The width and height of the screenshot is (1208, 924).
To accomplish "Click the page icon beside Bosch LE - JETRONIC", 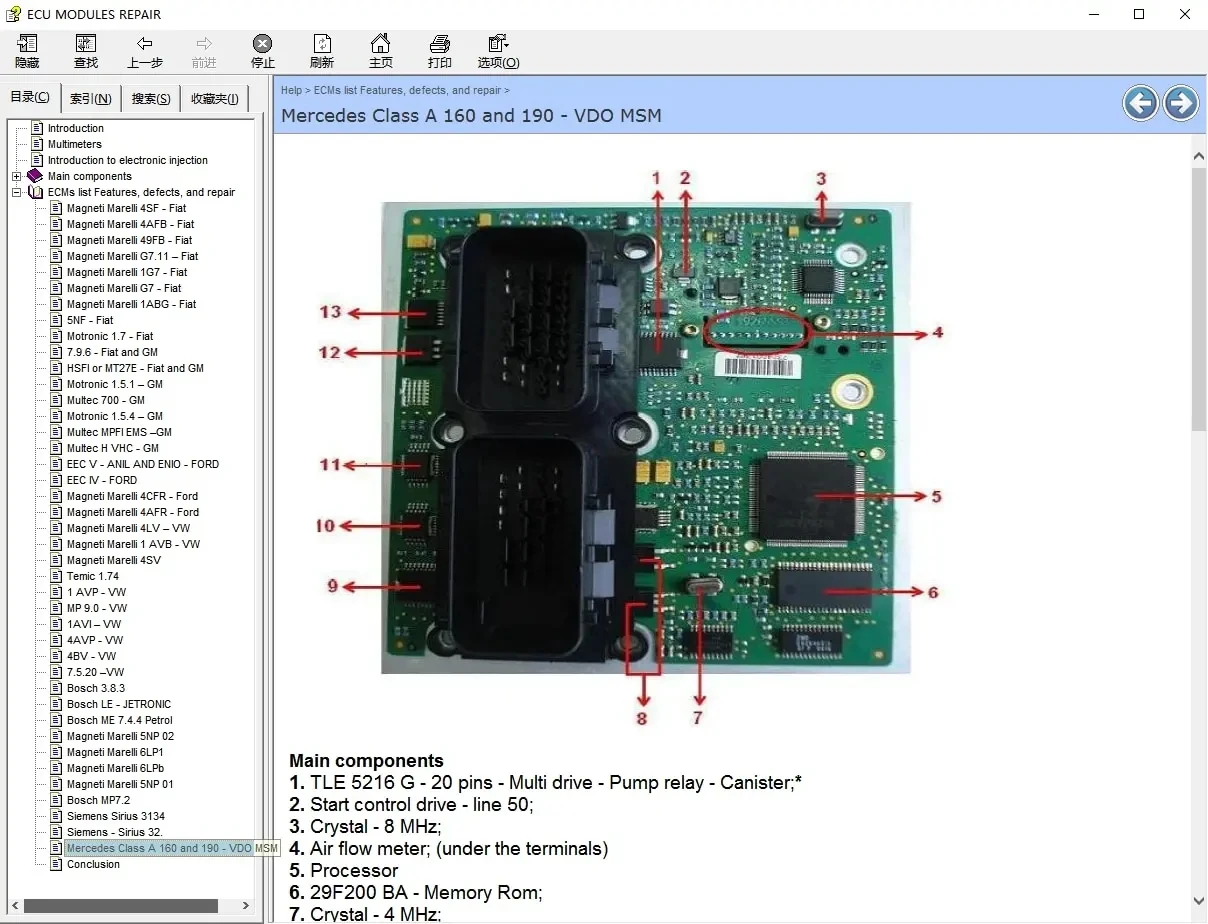I will tap(57, 704).
